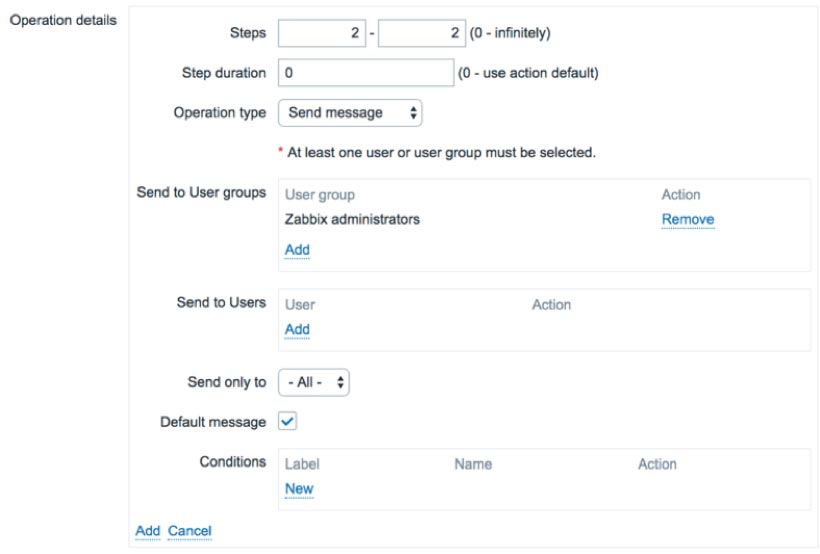Click the Conditions Label column header
Viewport: 820px width, 554px height.
point(302,465)
